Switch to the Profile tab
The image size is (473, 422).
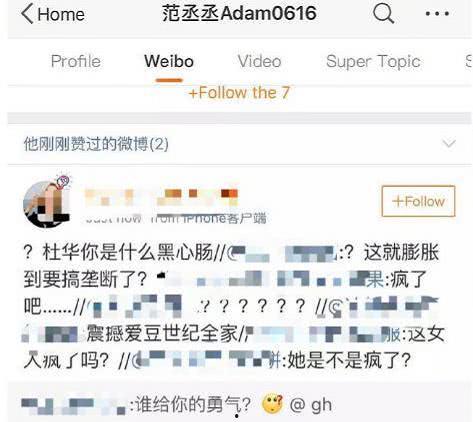click(x=76, y=61)
